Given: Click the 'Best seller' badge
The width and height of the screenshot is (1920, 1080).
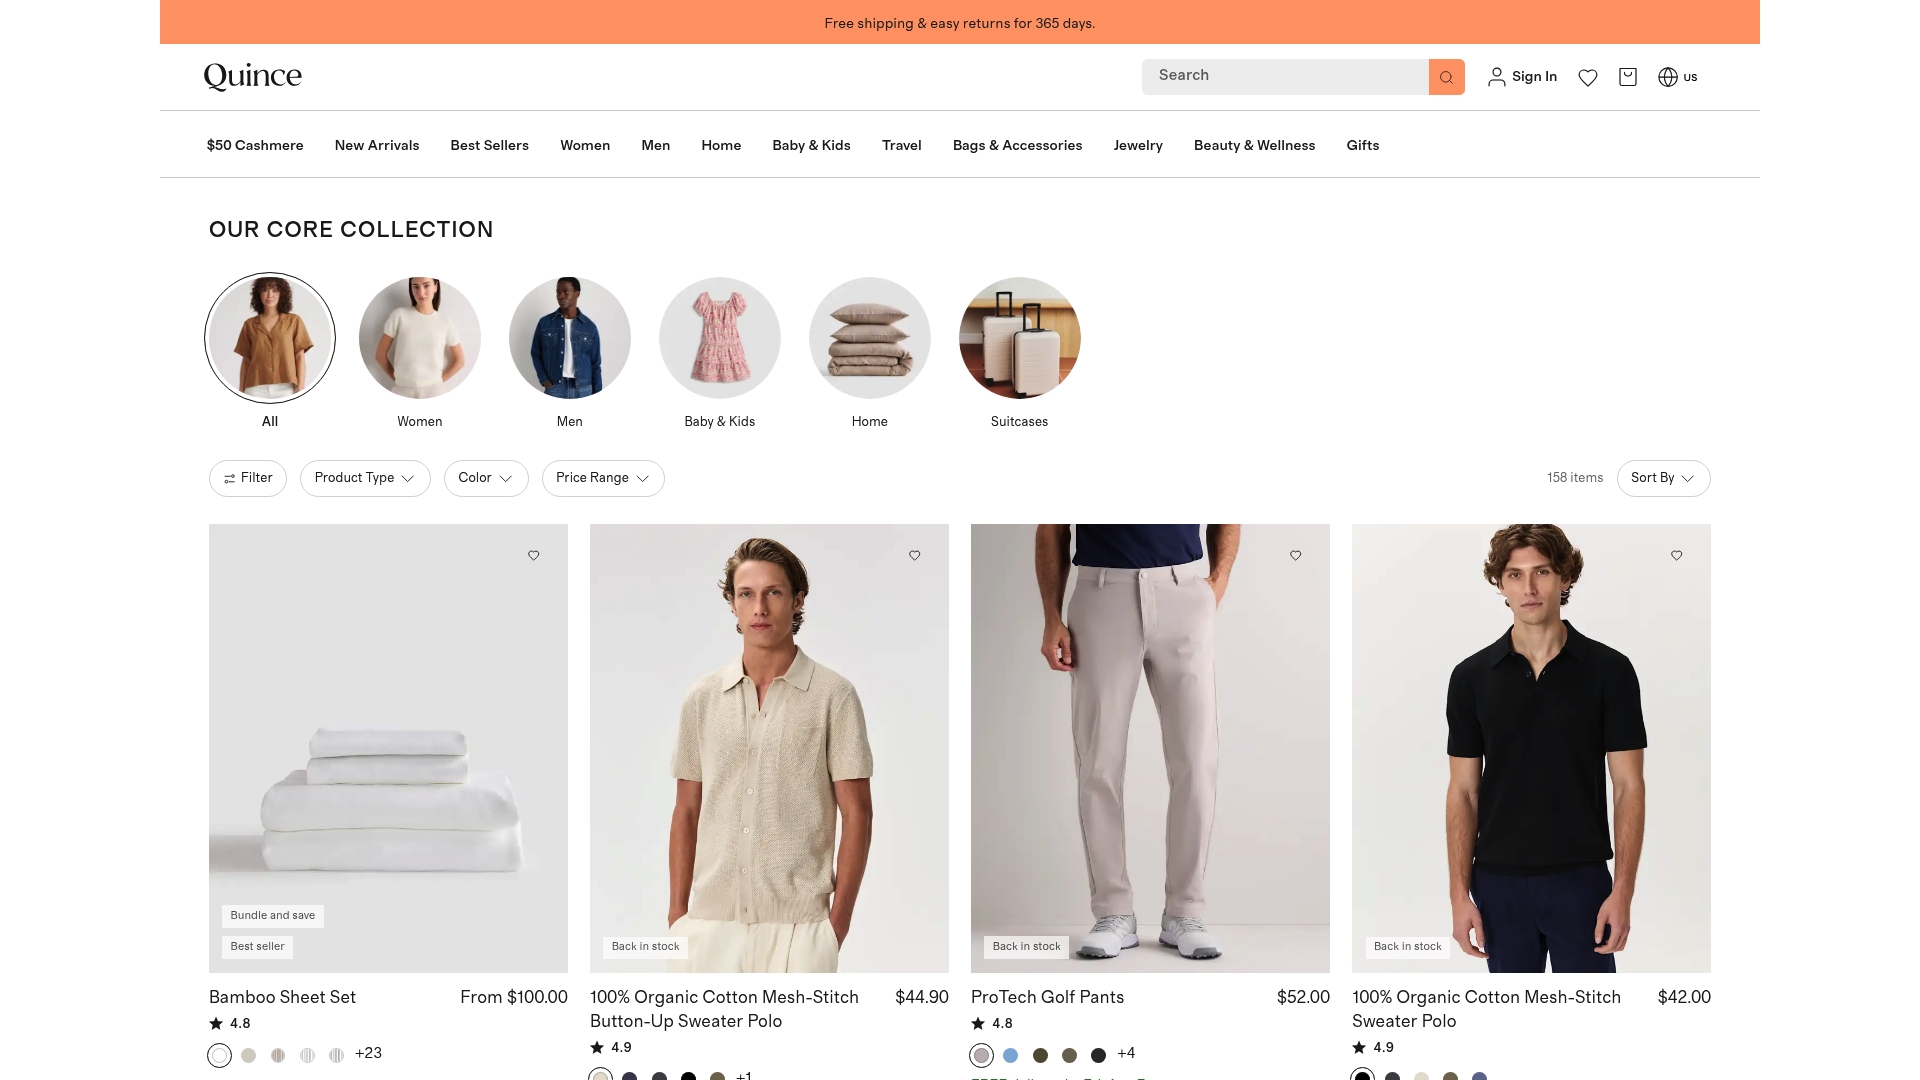Looking at the screenshot, I should pyautogui.click(x=257, y=947).
